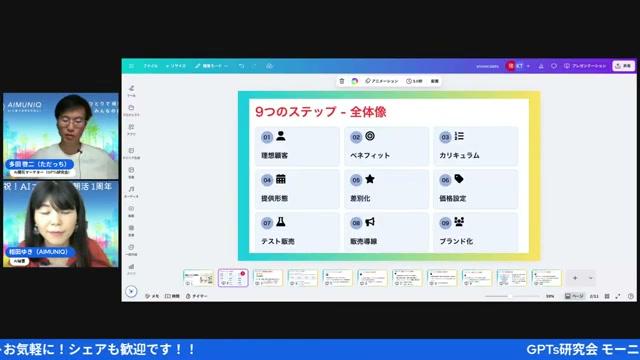This screenshot has width=640, height=360.
Task: Select the ブランド化 label on the slide
Action: click(456, 241)
